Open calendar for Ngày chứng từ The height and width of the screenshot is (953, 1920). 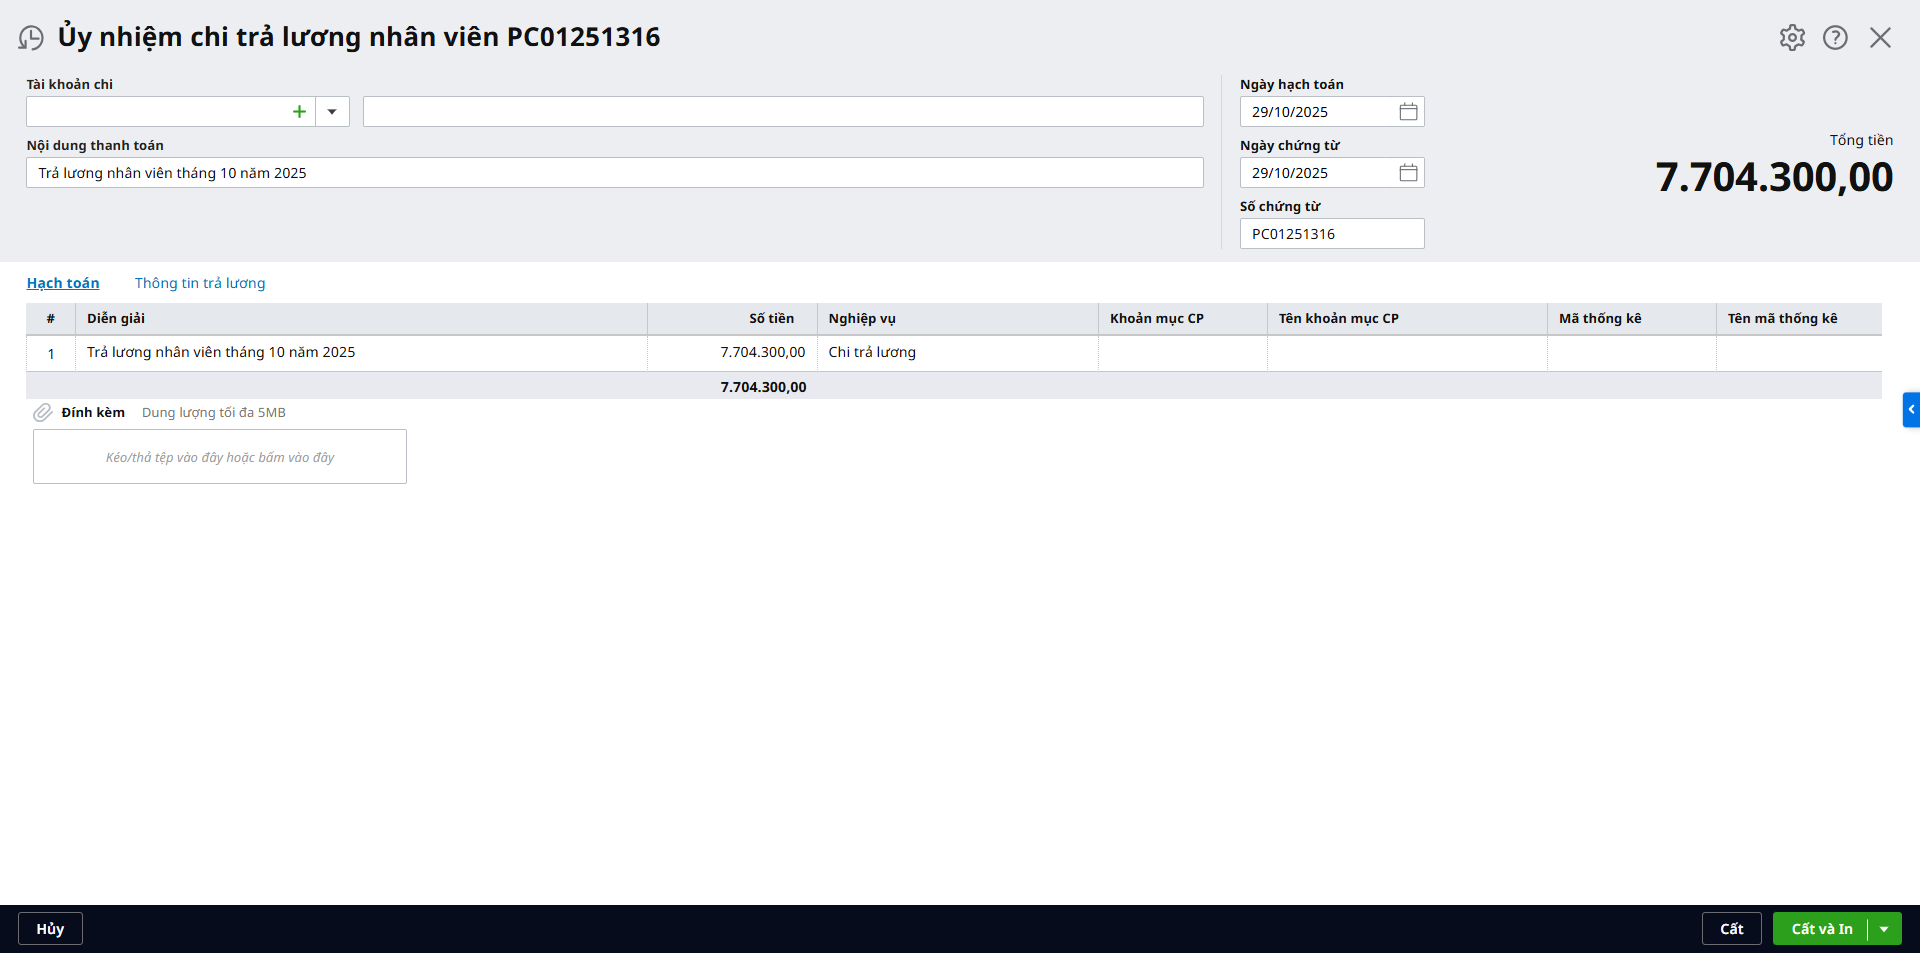point(1408,173)
